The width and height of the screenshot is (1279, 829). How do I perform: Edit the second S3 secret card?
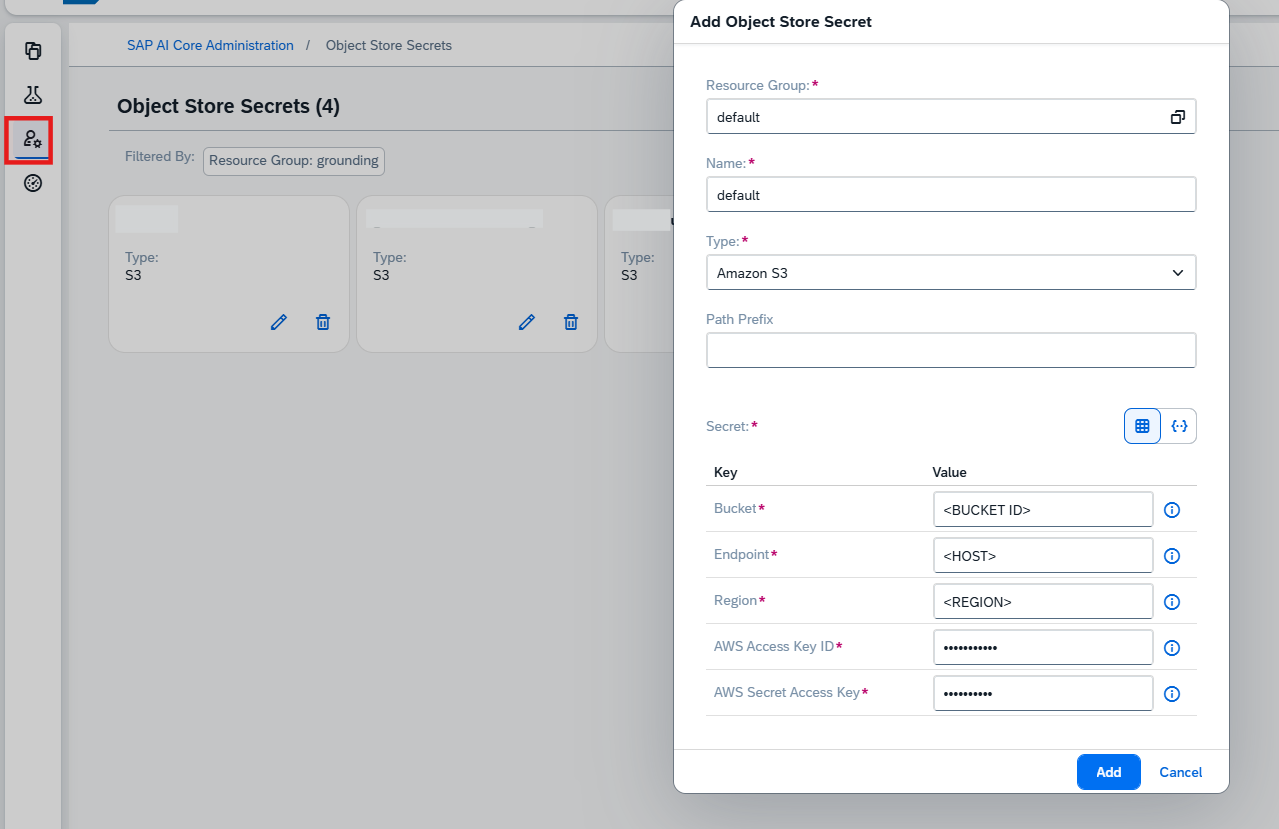527,322
